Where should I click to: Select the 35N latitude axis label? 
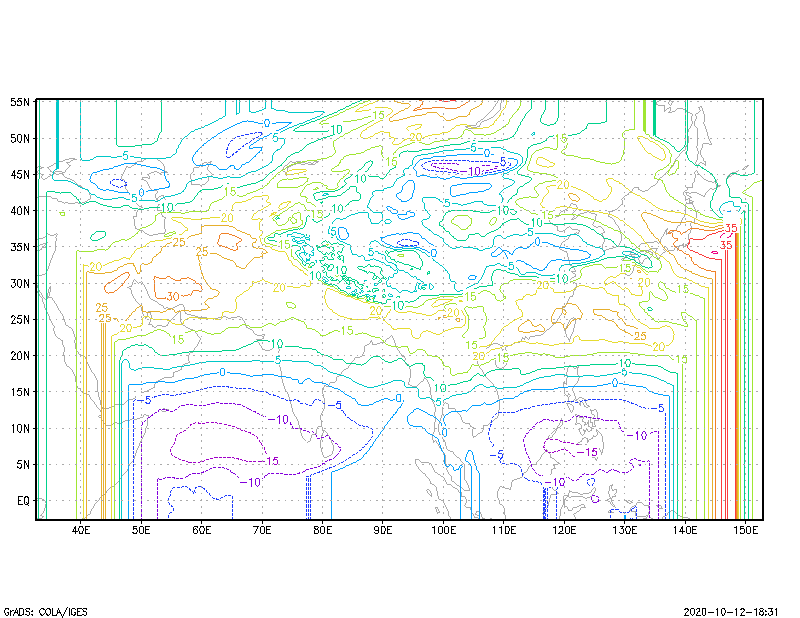(20, 247)
